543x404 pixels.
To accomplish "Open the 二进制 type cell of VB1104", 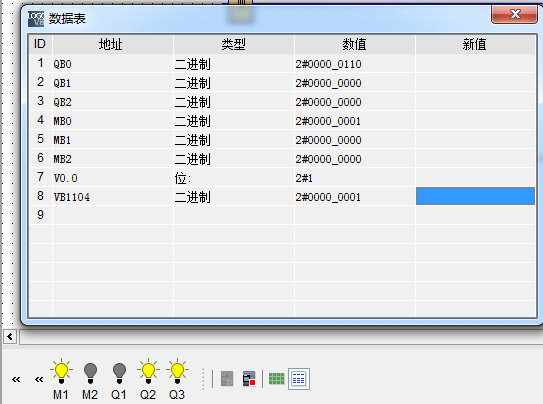I will tap(234, 197).
